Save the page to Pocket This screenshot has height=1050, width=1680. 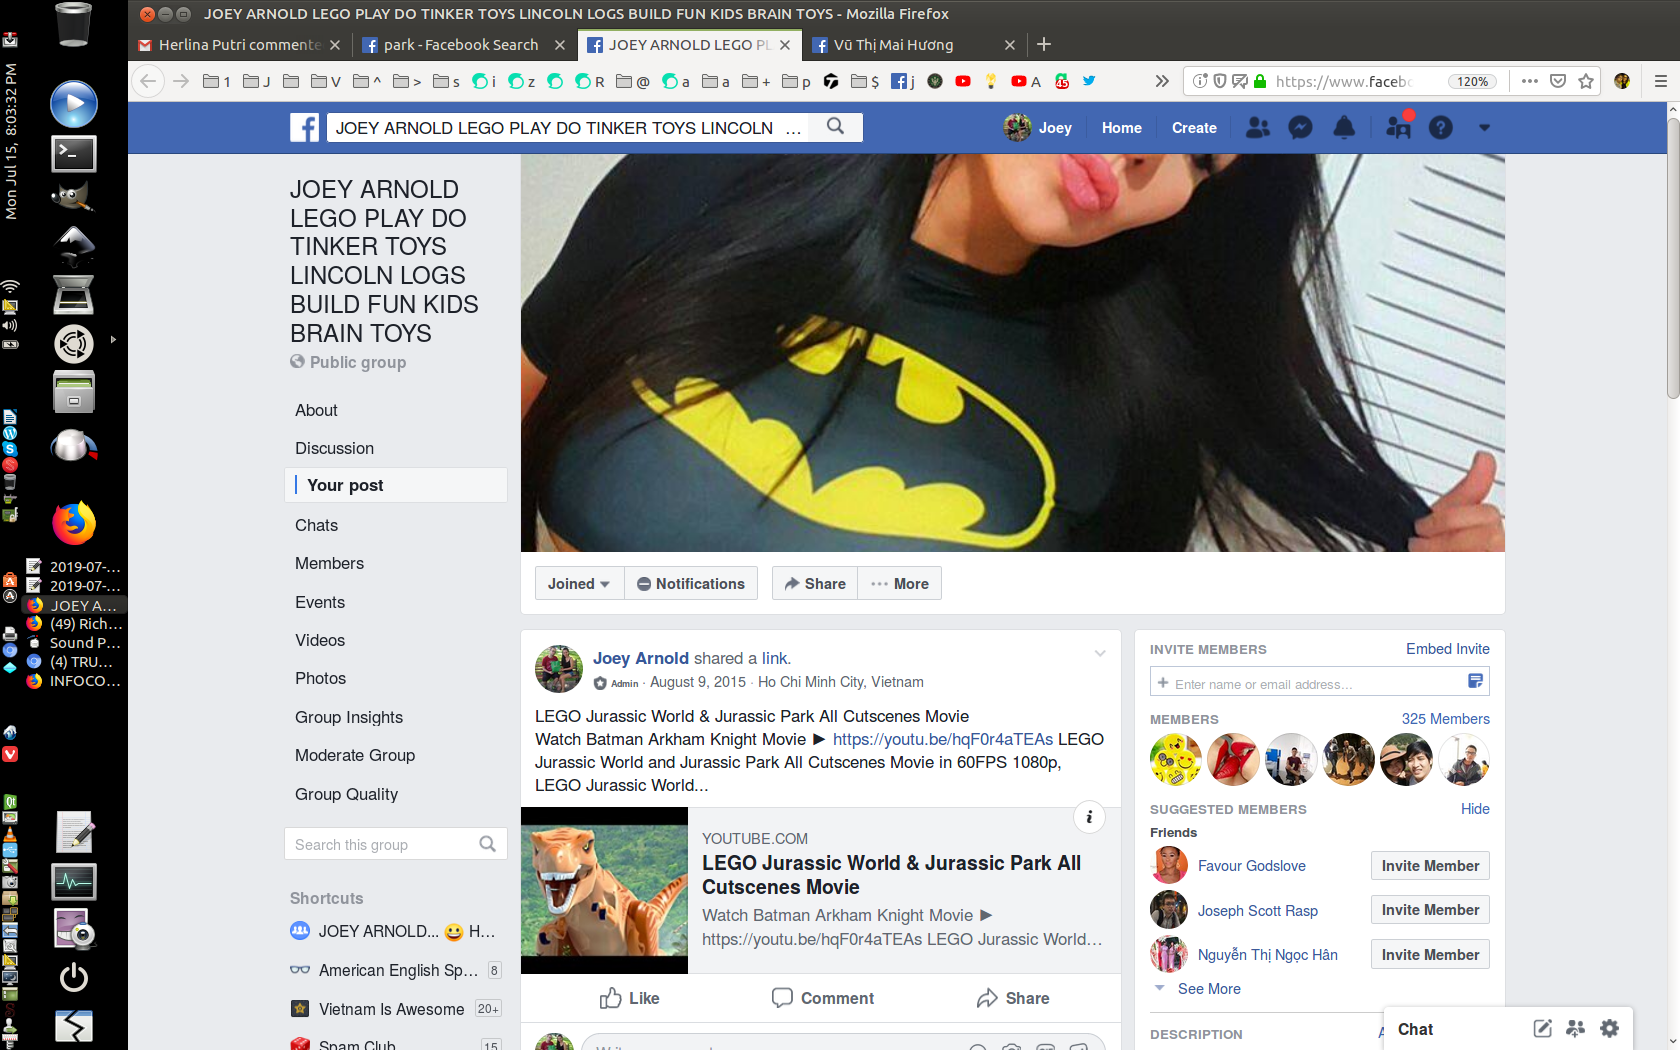(x=1557, y=81)
